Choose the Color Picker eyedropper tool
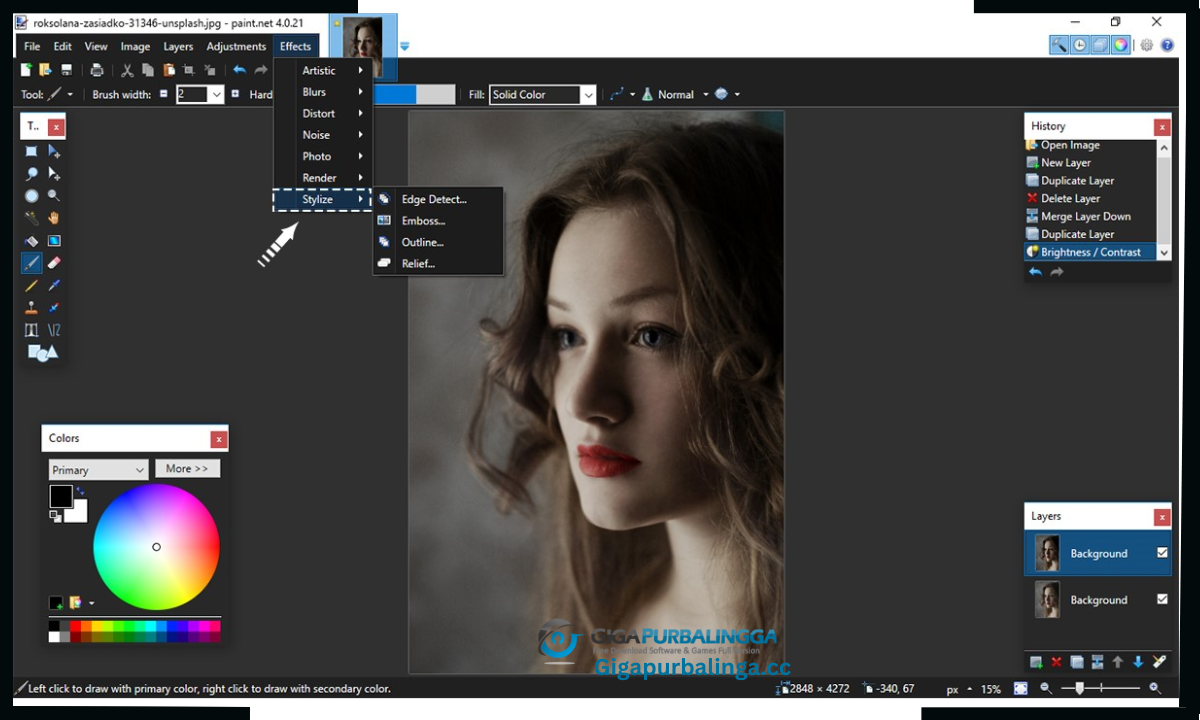This screenshot has height=720, width=1200. (x=54, y=286)
